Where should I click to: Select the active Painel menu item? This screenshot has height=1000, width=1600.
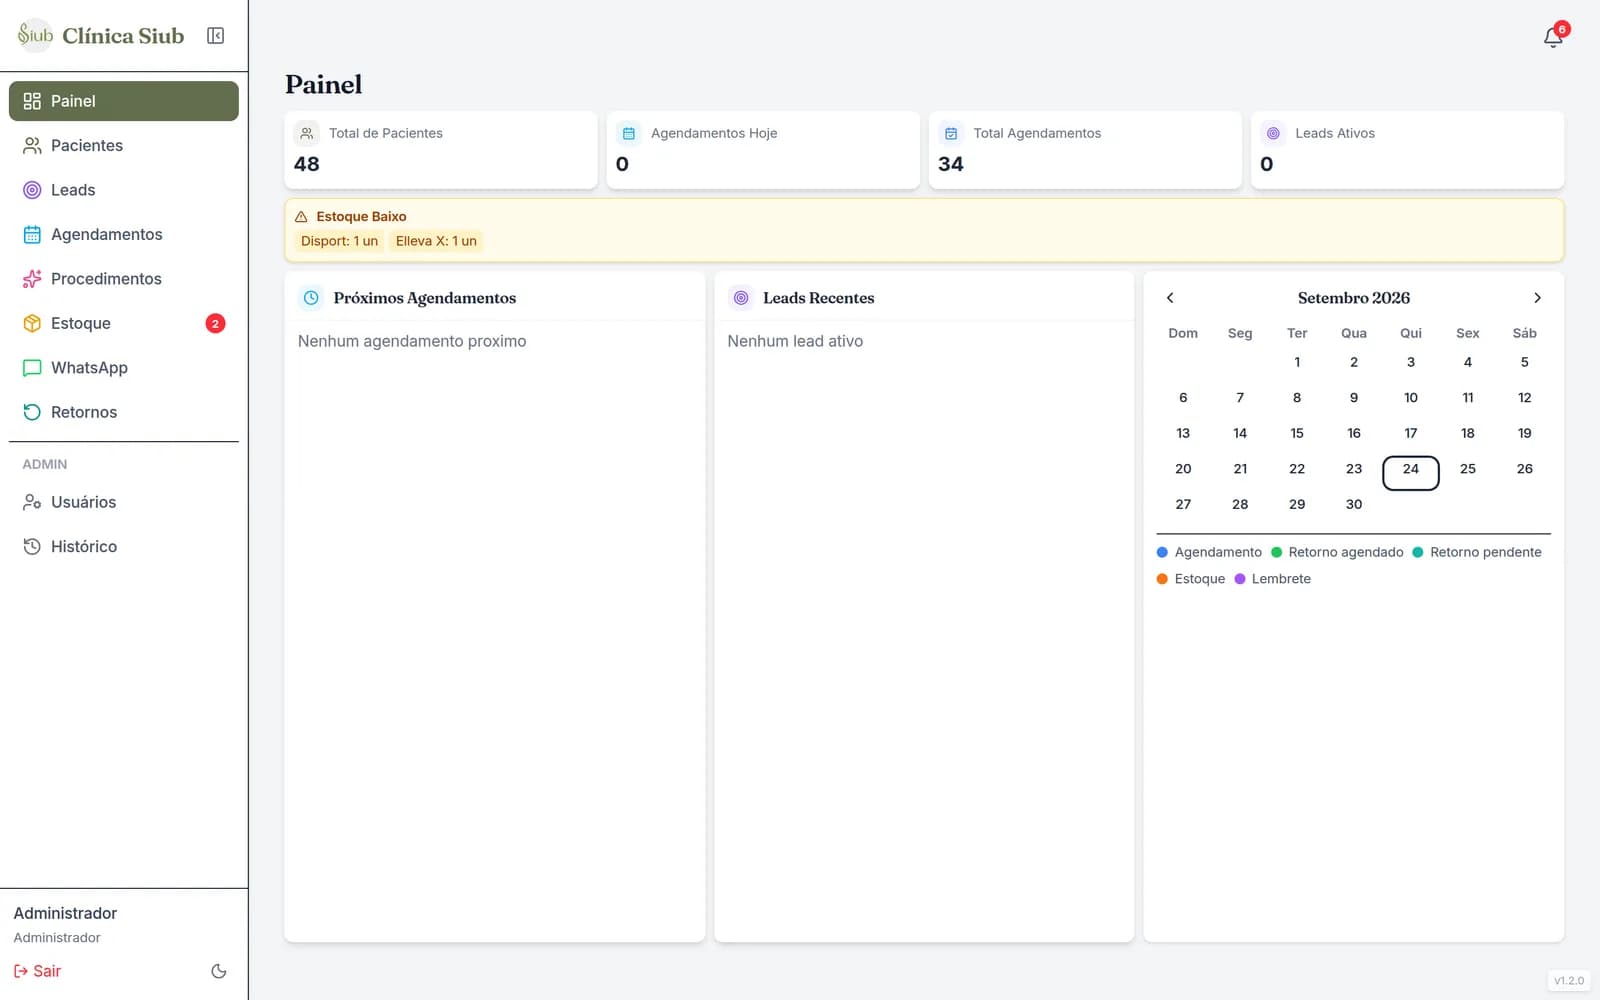[x=124, y=101]
